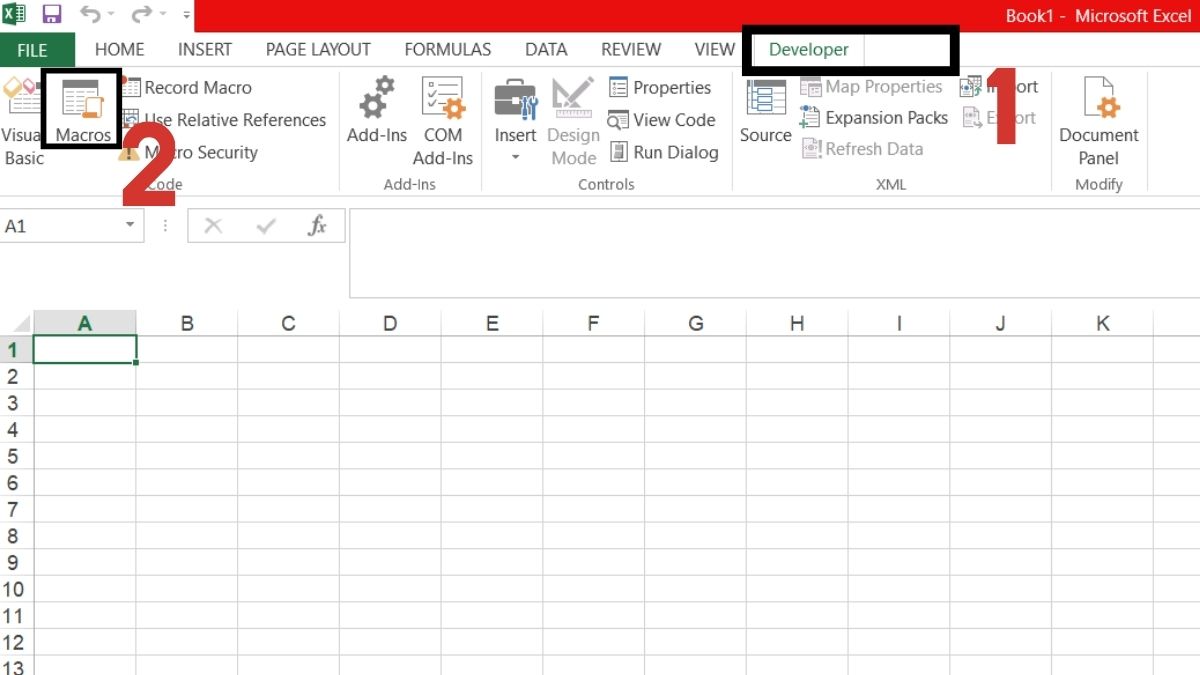Screen dimensions: 1200x675
Task: Select row 12 header
Action: coord(16,642)
